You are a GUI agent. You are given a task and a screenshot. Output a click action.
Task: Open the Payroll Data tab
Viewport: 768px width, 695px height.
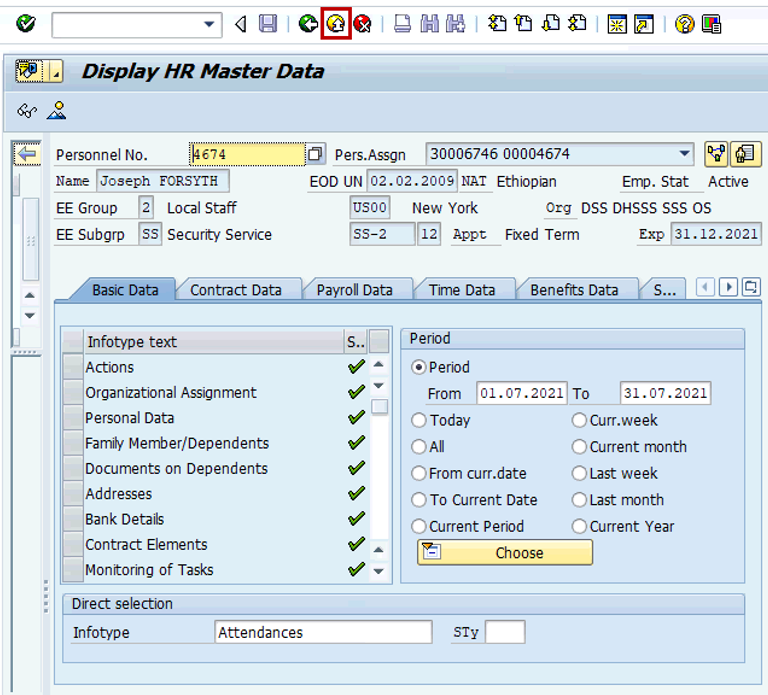tap(354, 290)
